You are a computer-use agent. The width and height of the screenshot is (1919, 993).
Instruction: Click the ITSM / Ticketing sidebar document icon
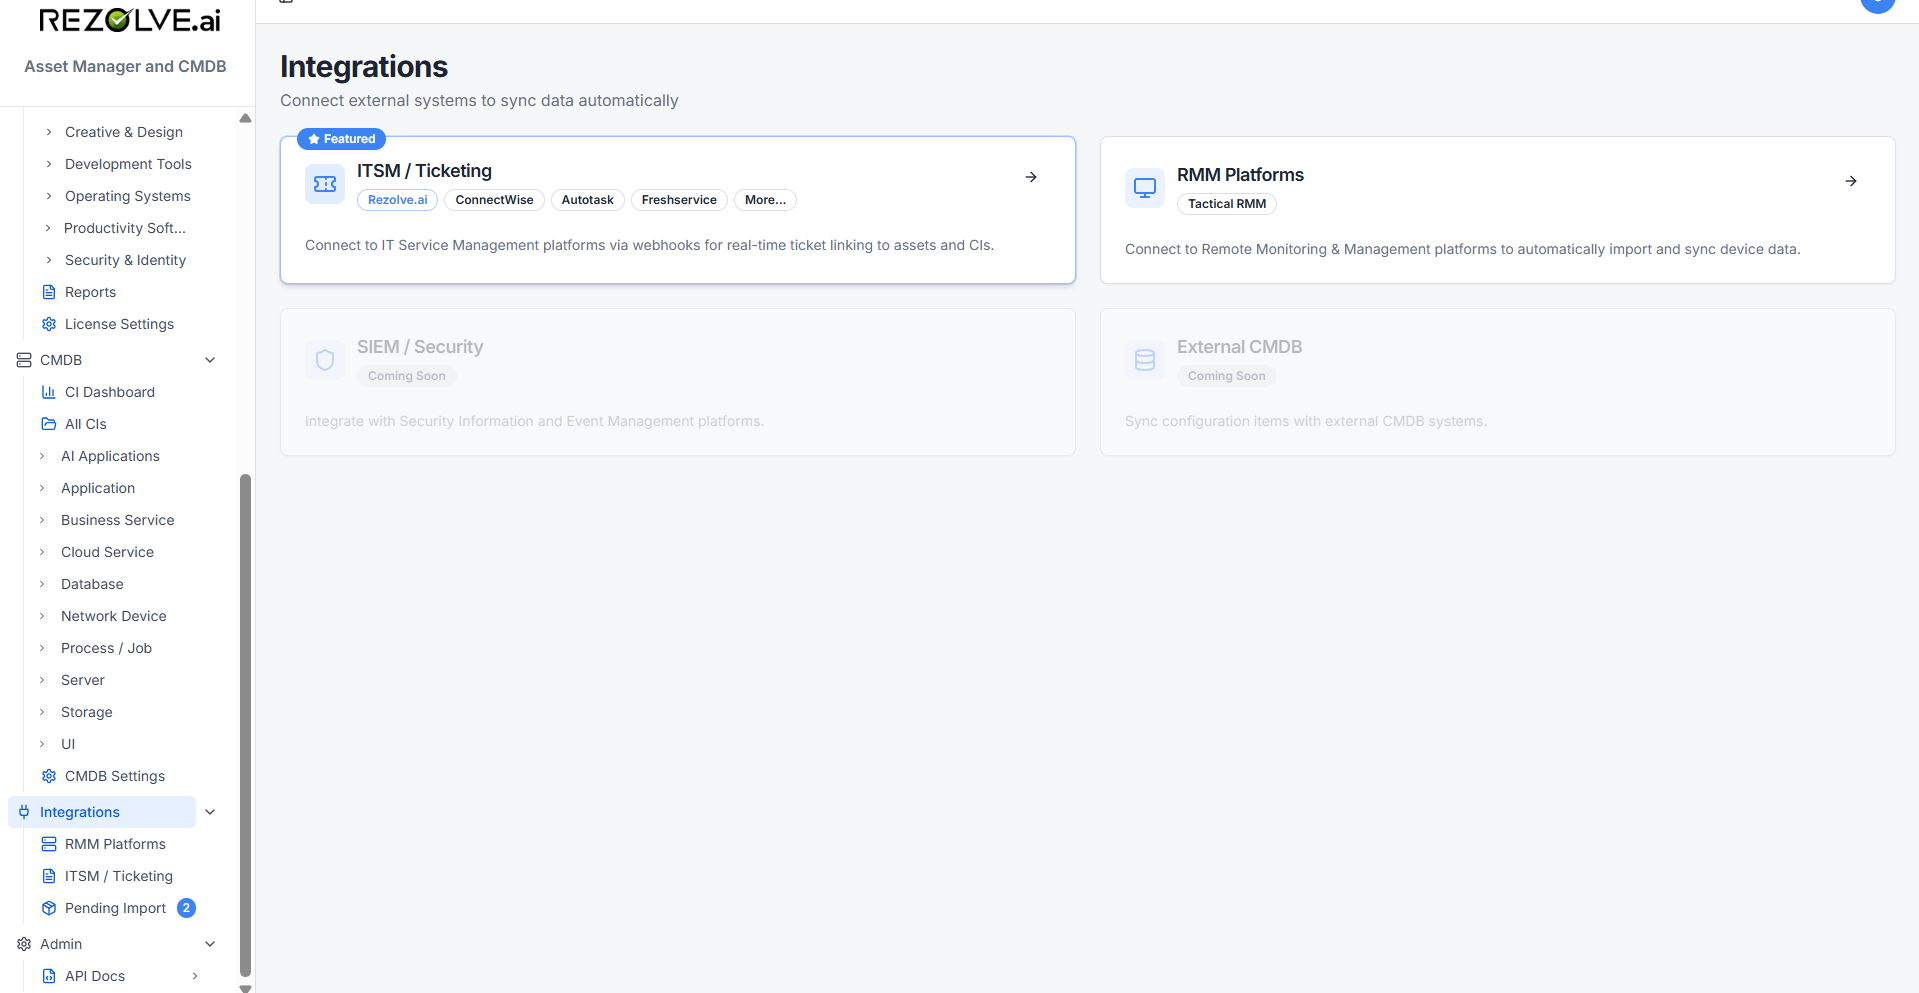click(x=49, y=876)
